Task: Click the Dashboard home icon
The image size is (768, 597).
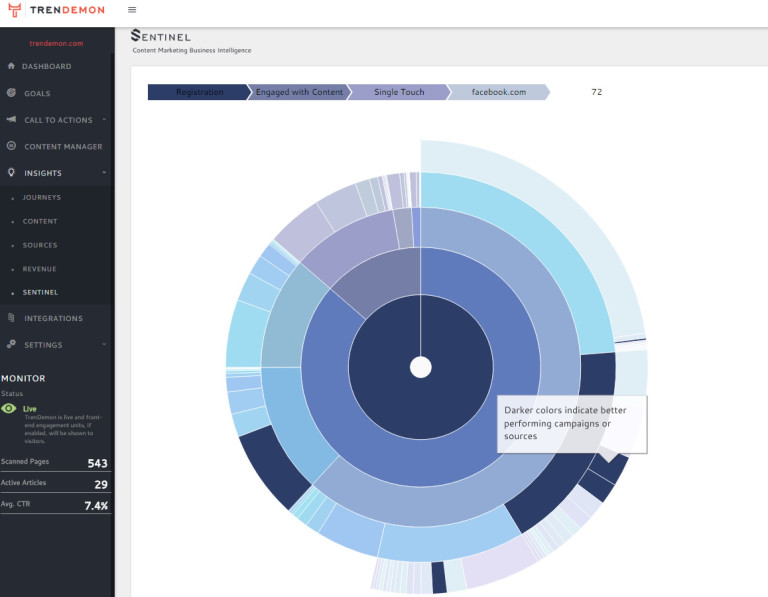Action: [x=11, y=66]
